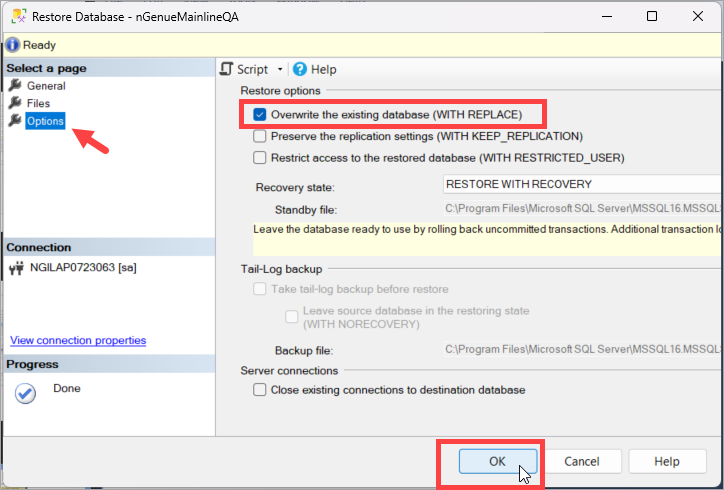Check Take tail-log backup before restore
Screen dimensions: 724x490
coord(259,289)
